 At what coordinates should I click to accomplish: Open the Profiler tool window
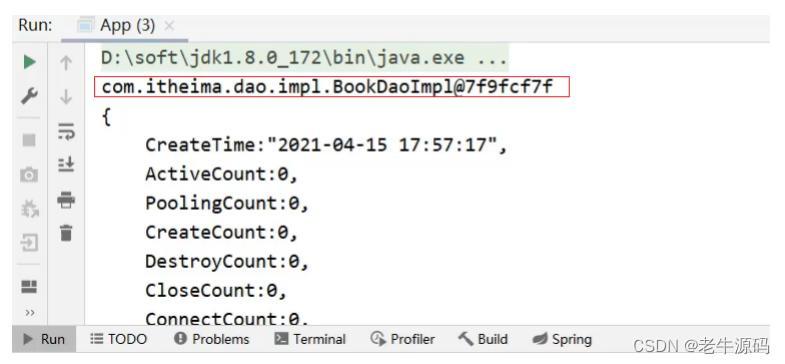click(403, 339)
